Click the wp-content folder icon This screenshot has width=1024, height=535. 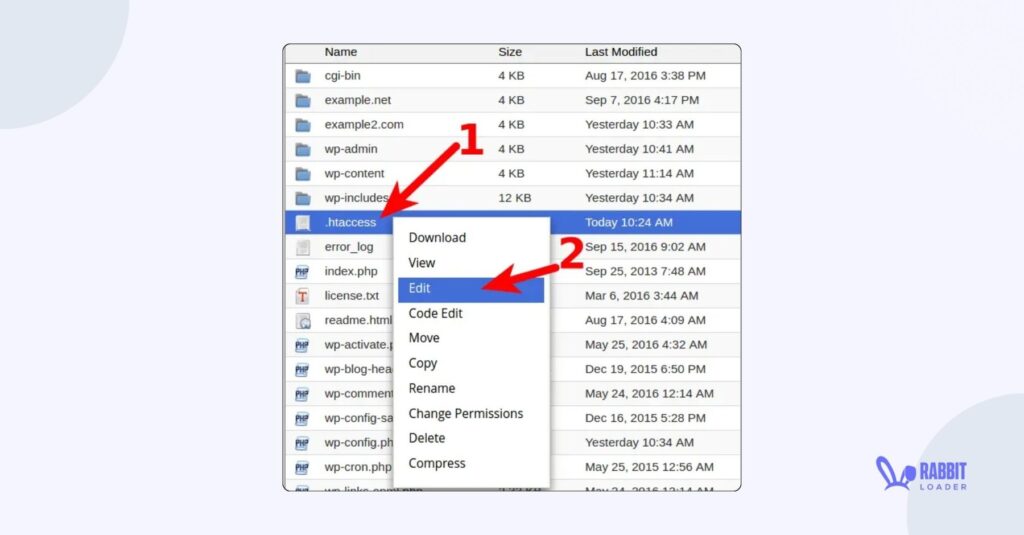(x=302, y=174)
